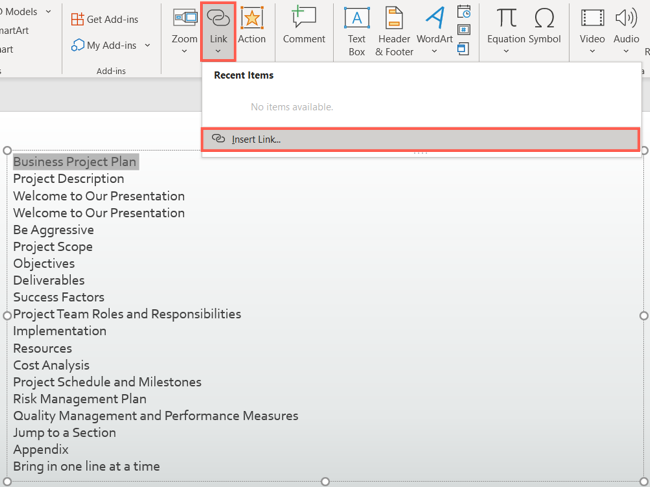Click 'Project Team Roles and Responsibilities' line
Viewport: 650px width, 487px height.
pos(127,314)
